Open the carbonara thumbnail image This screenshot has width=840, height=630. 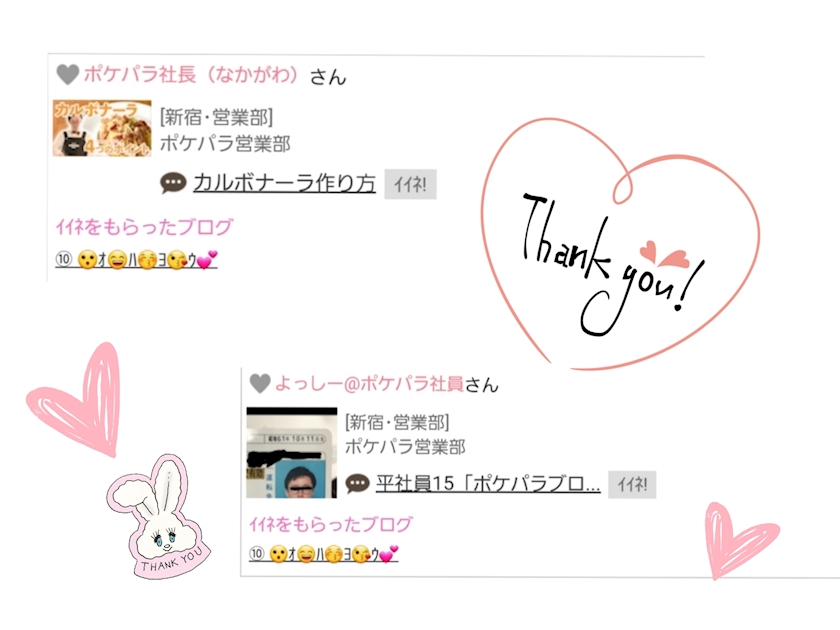click(102, 128)
